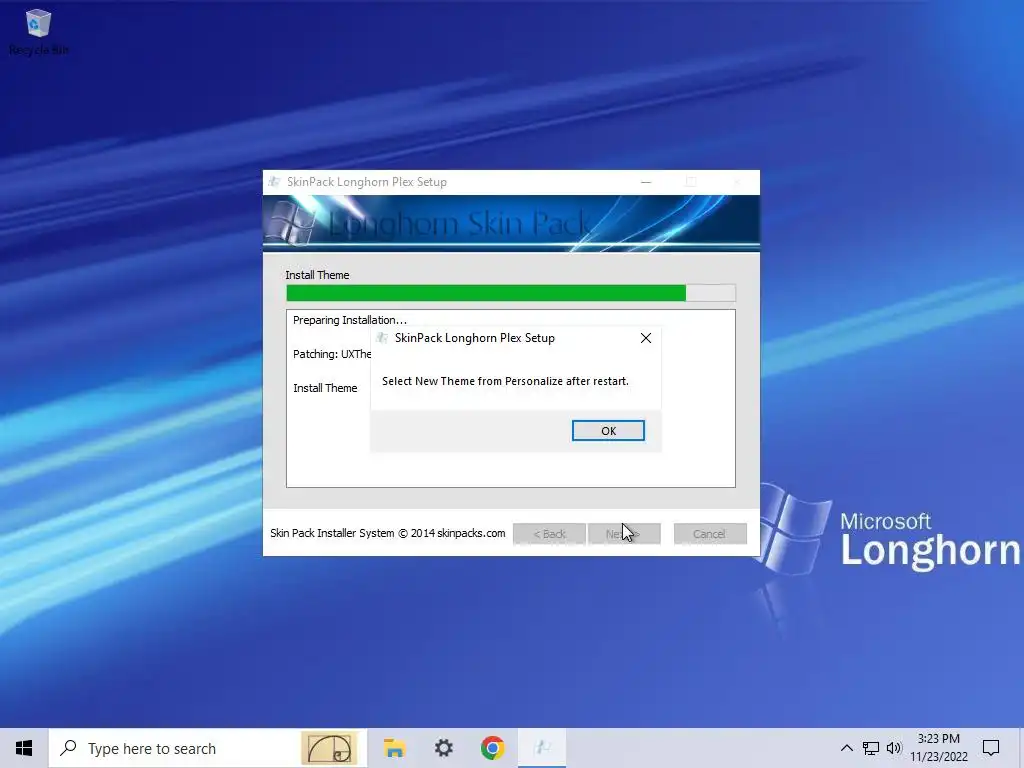Click the message dialog title icon
Image resolution: width=1024 pixels, height=768 pixels.
pyautogui.click(x=382, y=338)
